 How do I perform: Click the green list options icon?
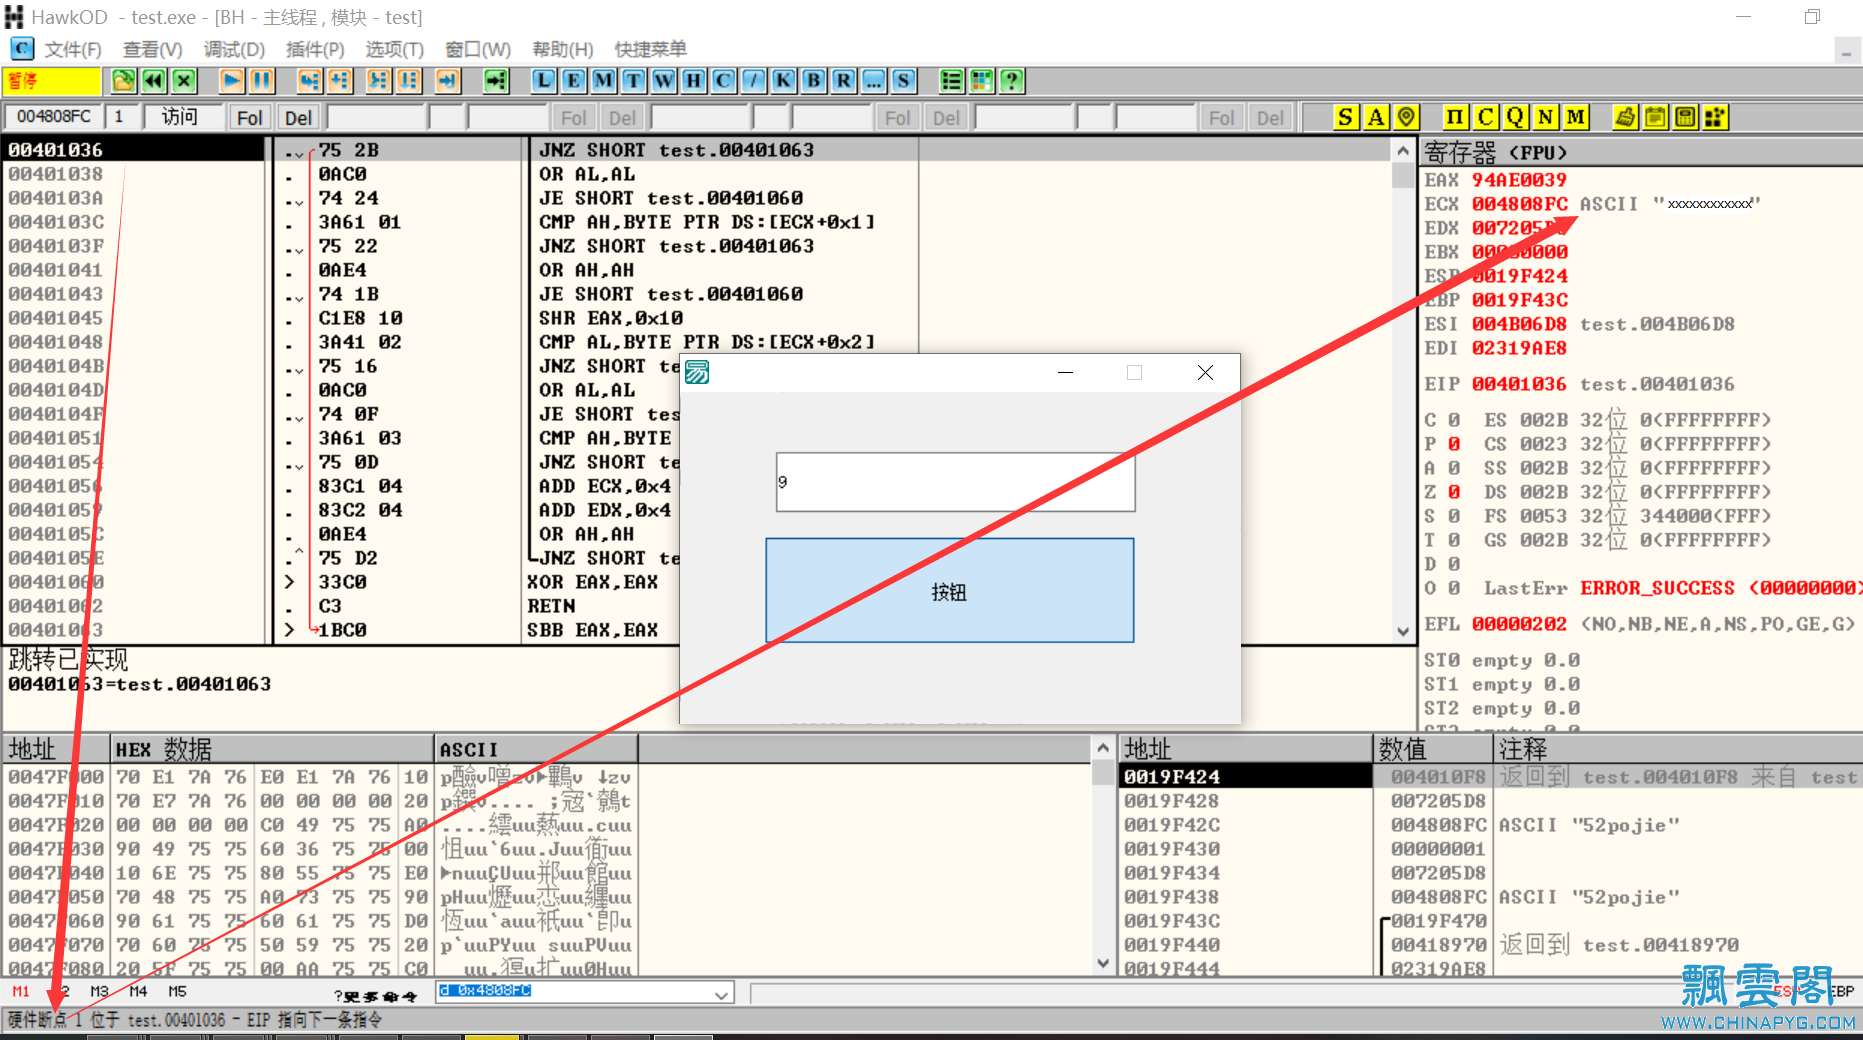click(x=952, y=81)
